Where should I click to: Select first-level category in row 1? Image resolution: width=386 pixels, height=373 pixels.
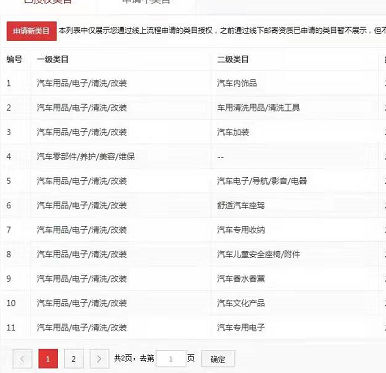[82, 83]
